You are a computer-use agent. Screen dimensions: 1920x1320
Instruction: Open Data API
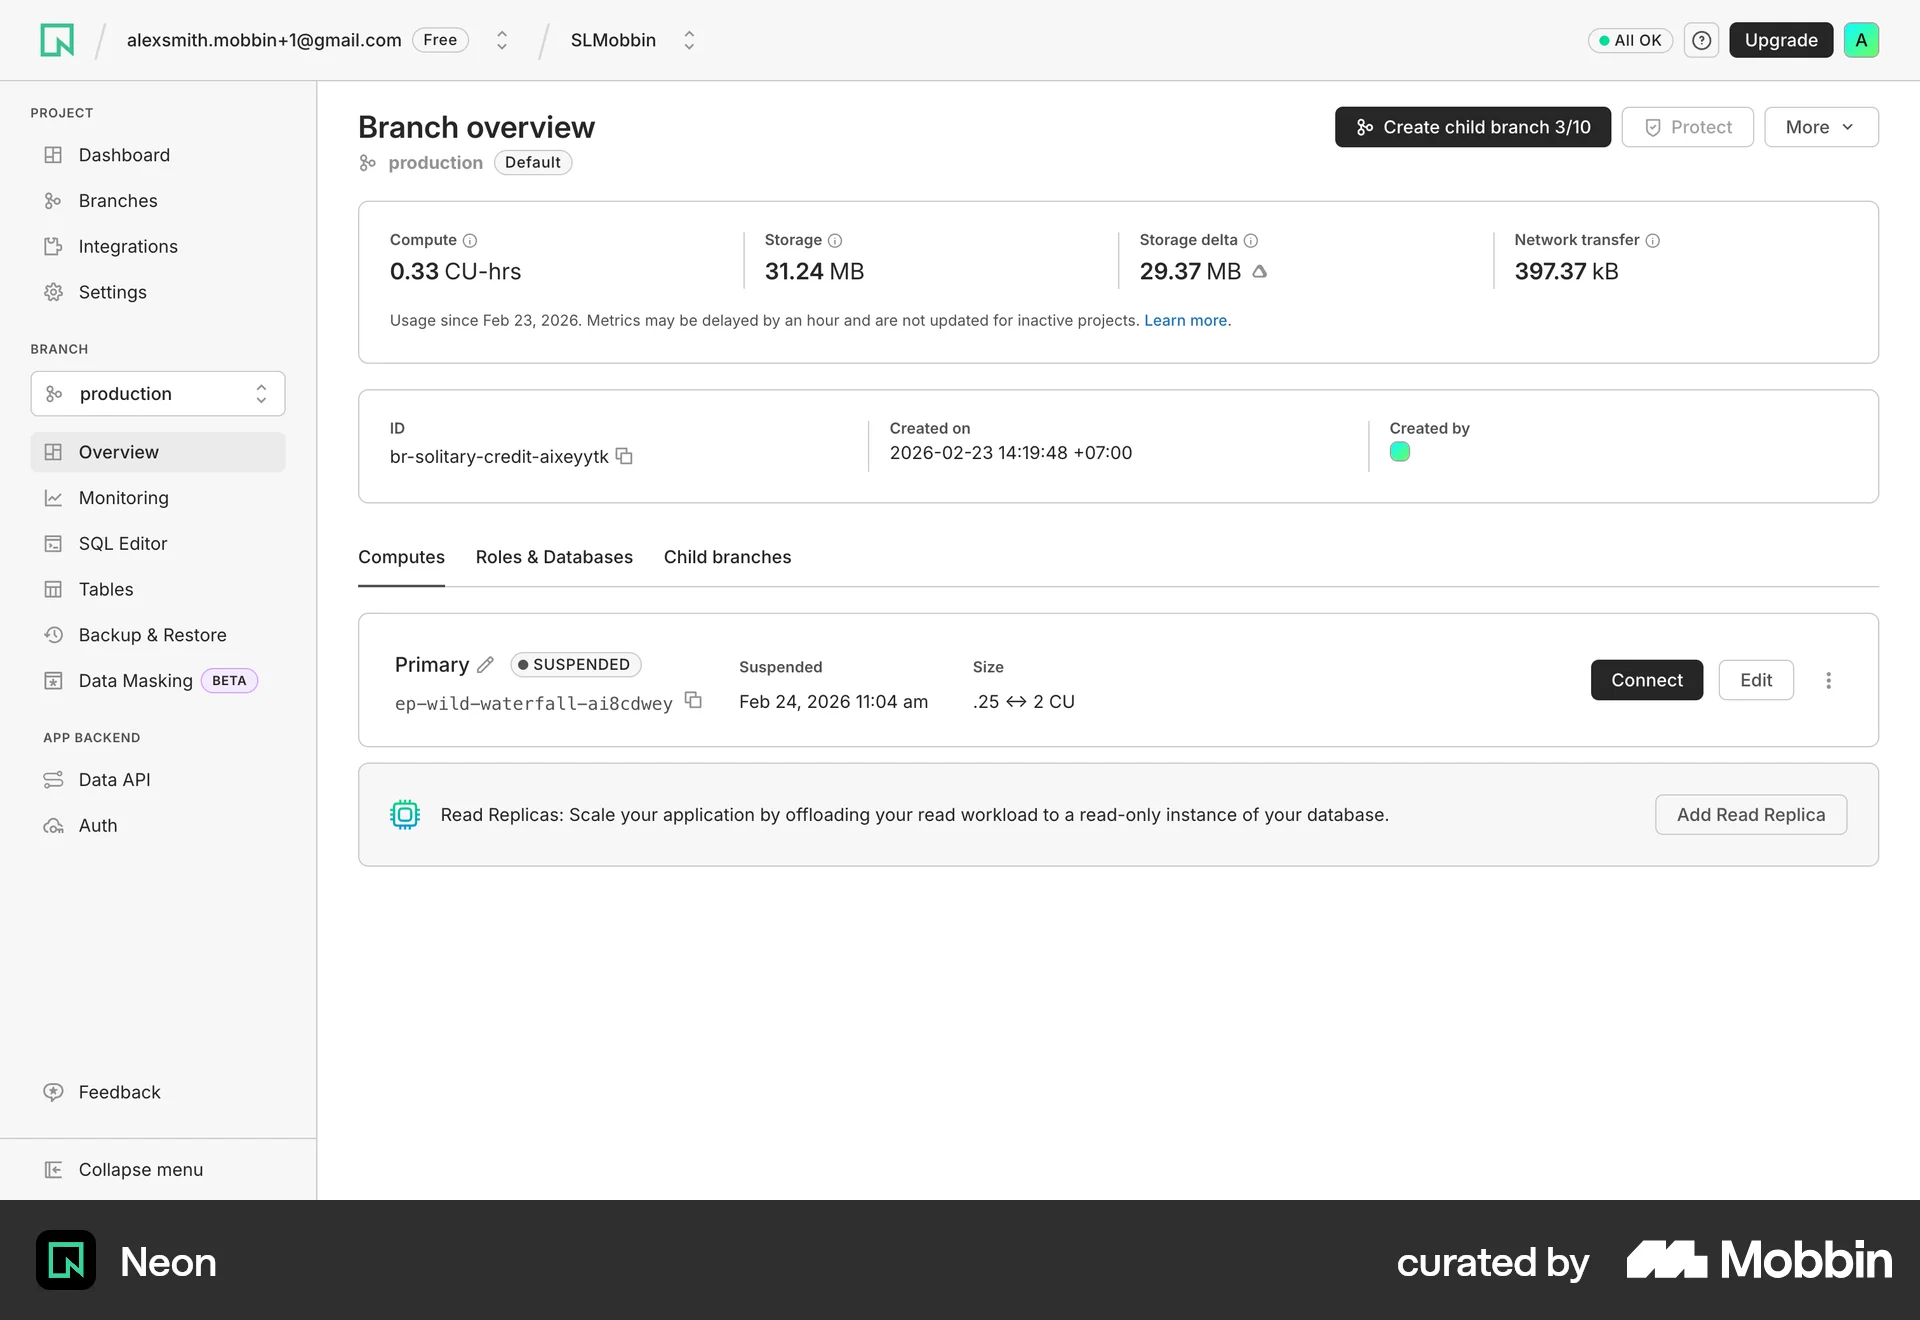click(158, 780)
